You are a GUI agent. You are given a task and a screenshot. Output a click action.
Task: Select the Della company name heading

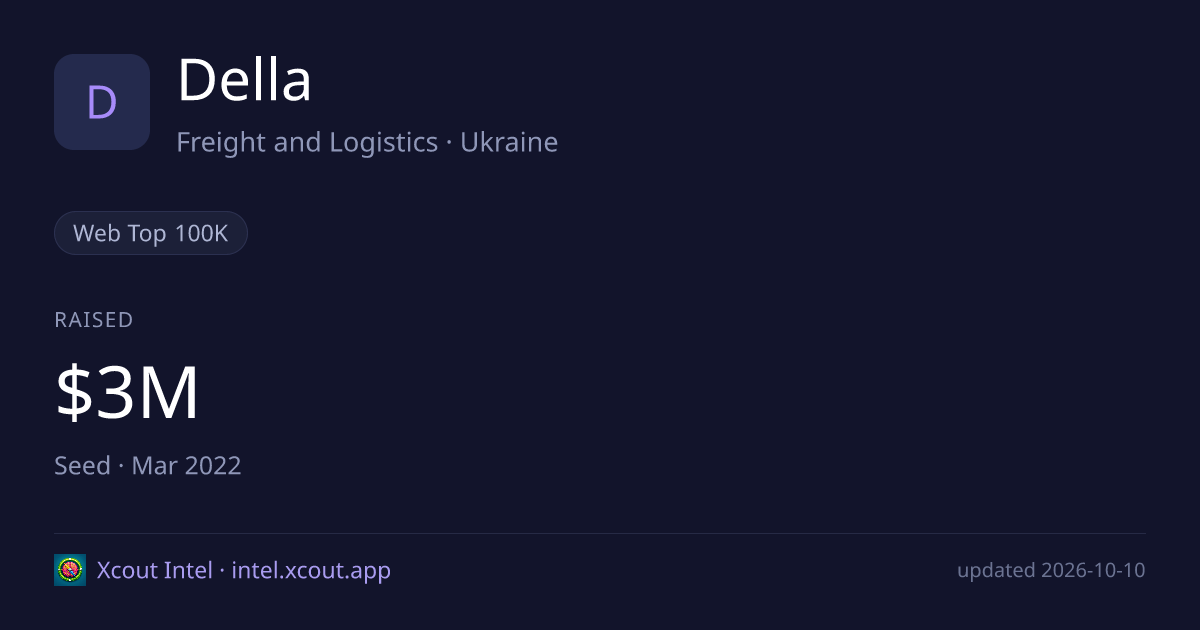(x=245, y=81)
